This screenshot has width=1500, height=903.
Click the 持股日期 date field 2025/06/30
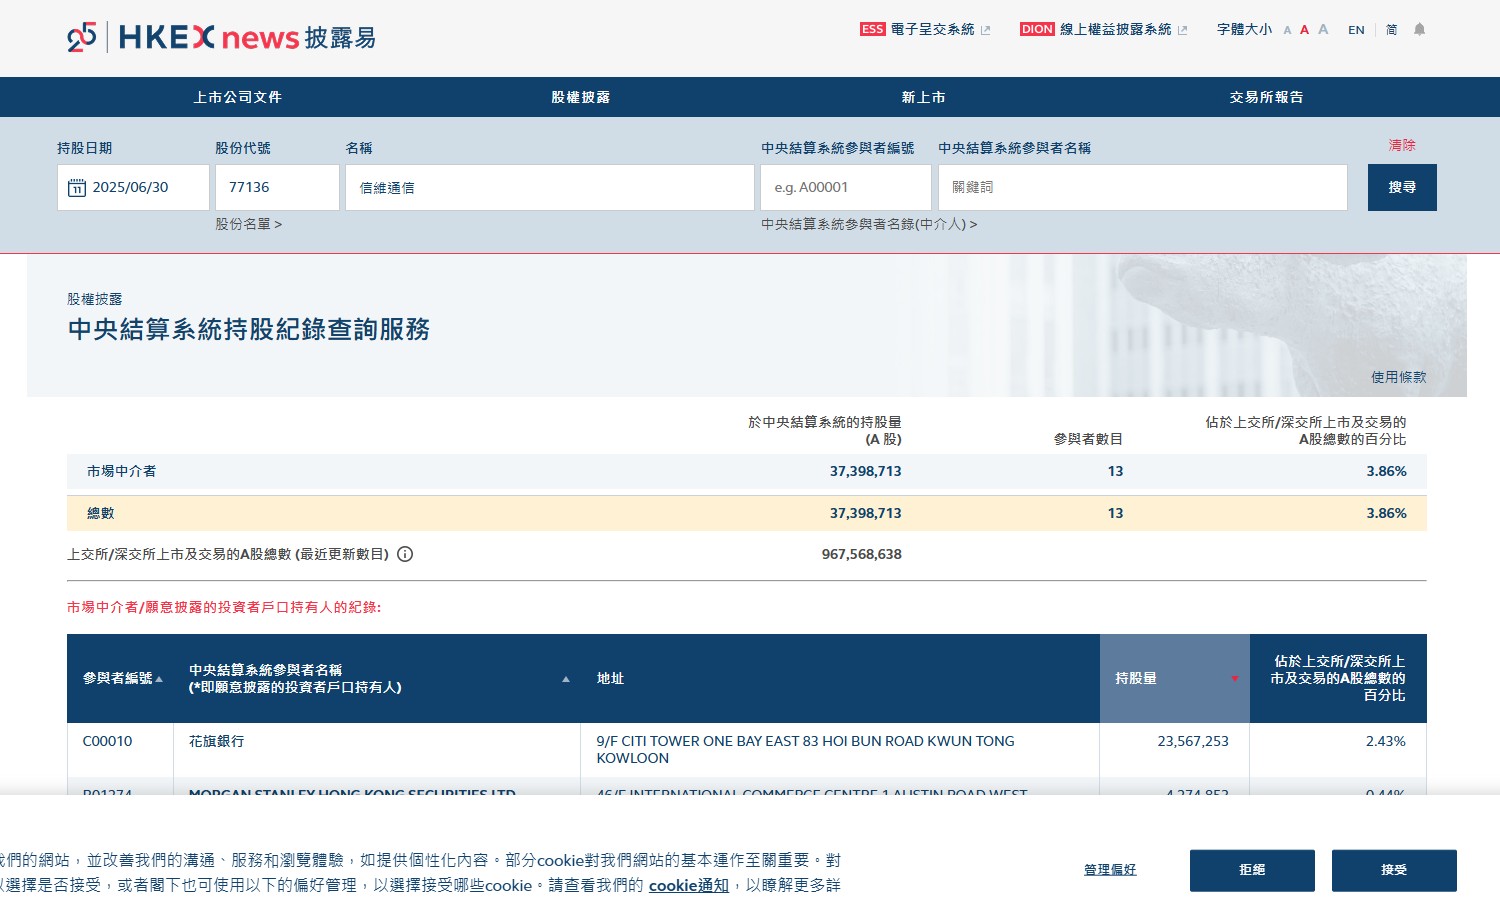[x=133, y=187]
